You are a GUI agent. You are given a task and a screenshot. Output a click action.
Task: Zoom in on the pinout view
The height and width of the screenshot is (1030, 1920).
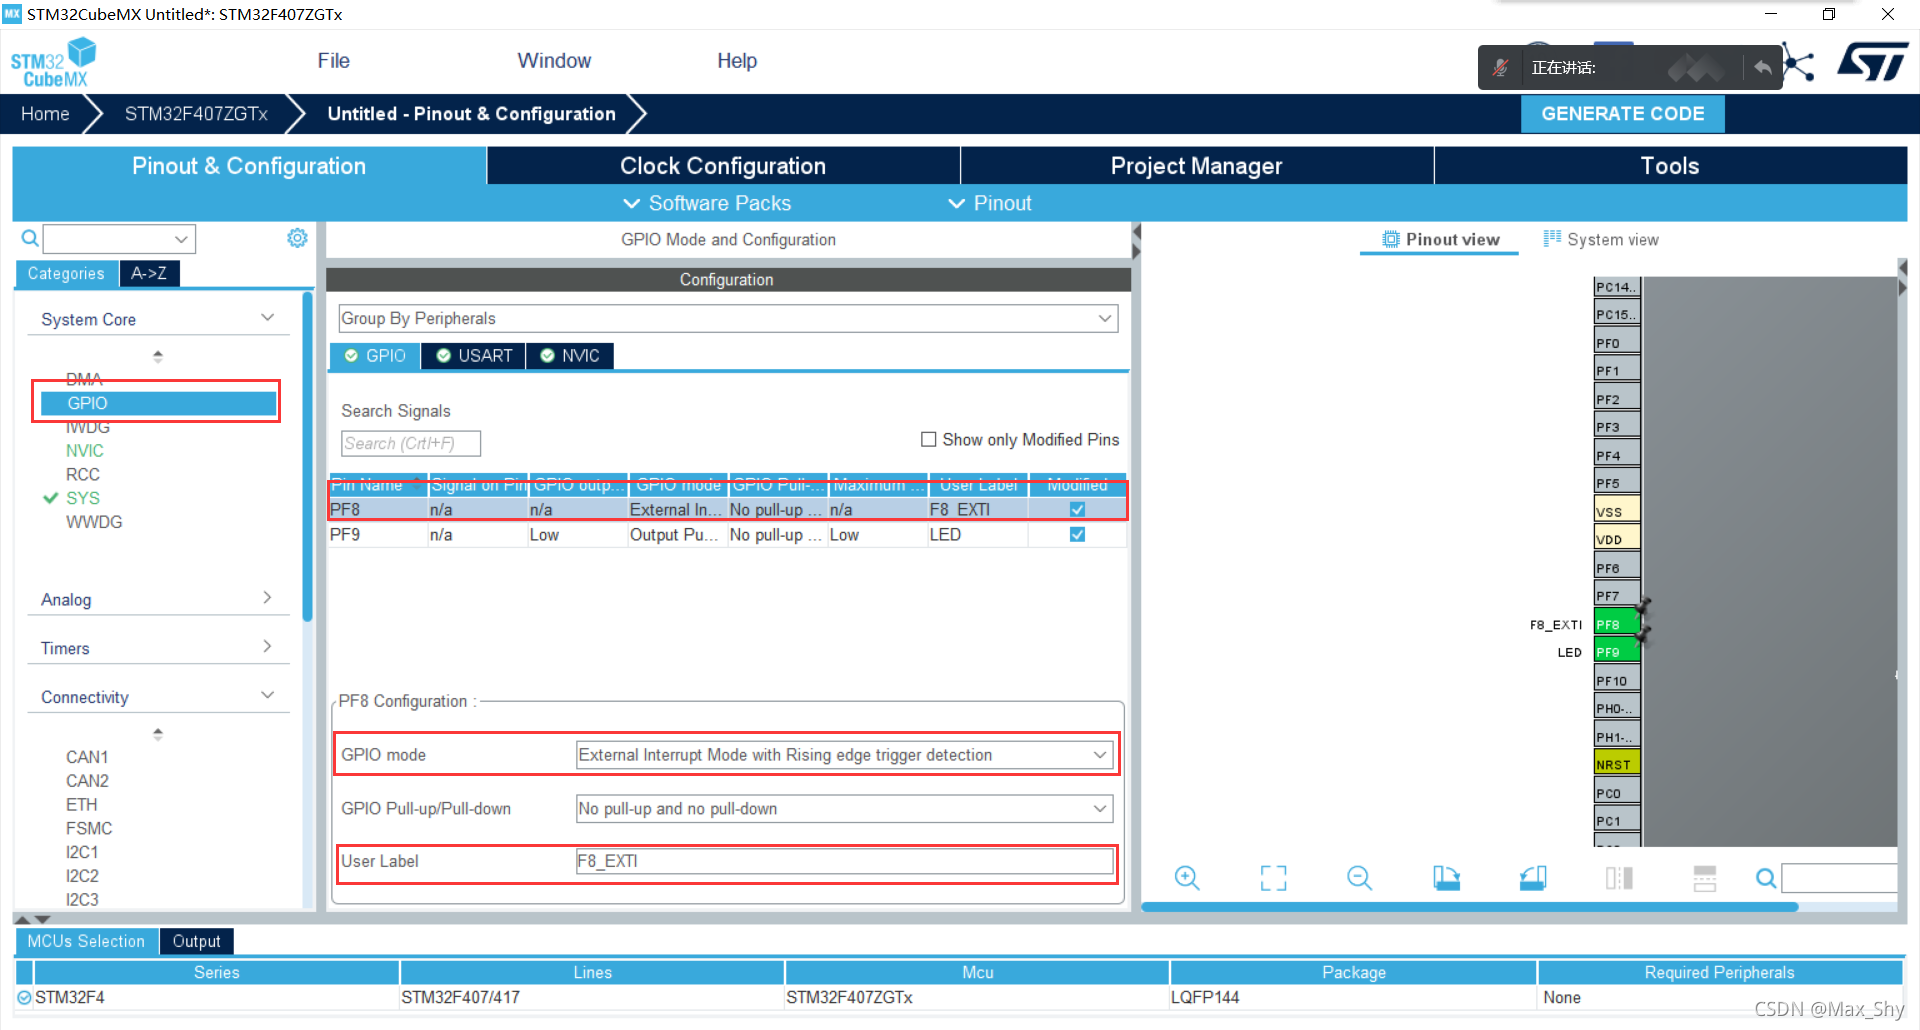[x=1187, y=878]
